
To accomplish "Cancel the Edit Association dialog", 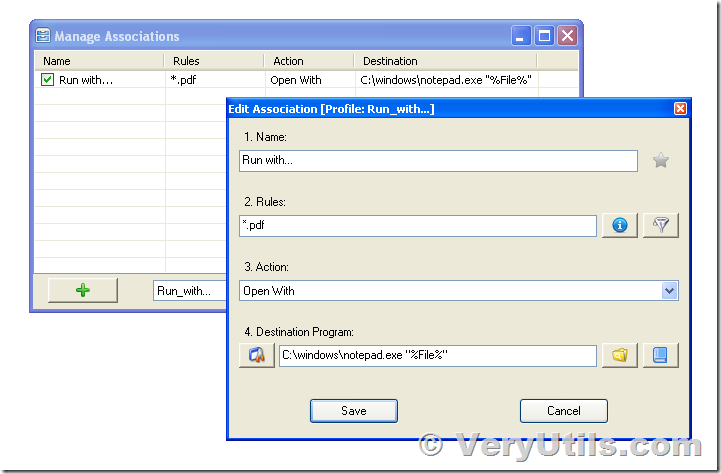I will pos(564,411).
